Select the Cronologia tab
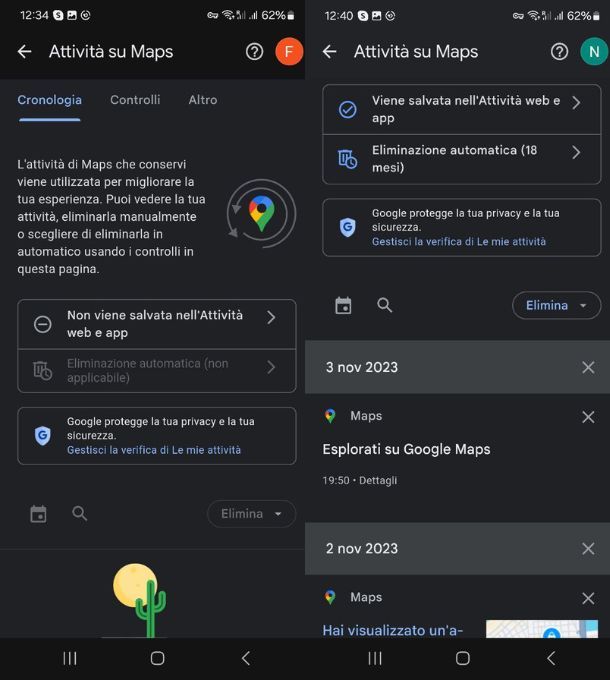This screenshot has height=680, width=610. pos(49,100)
